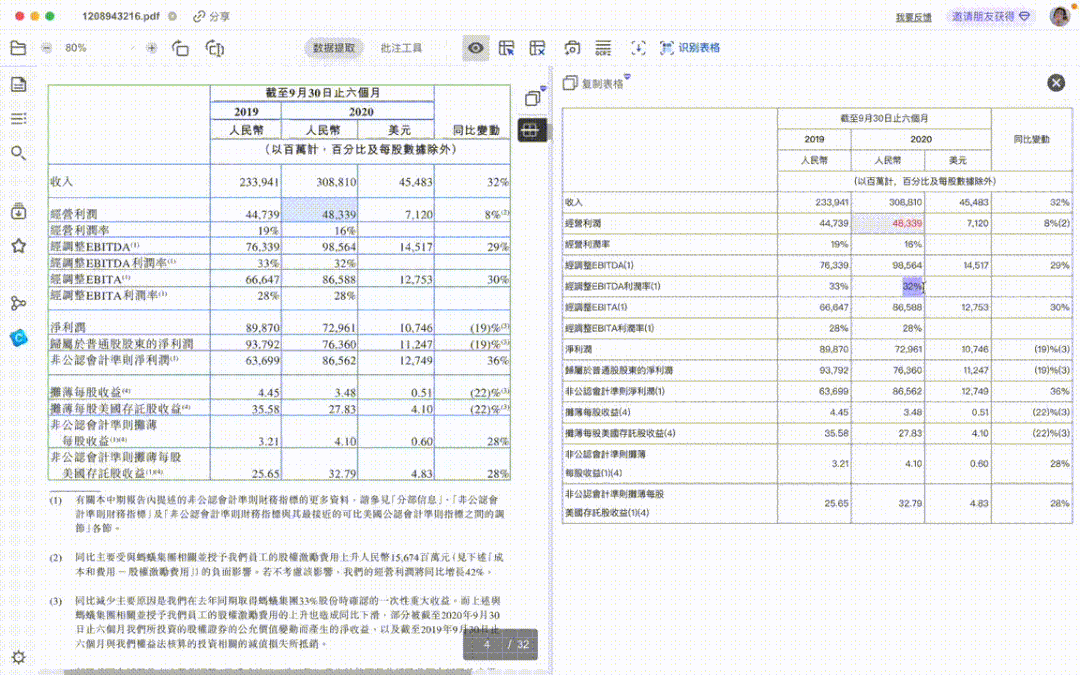
Task: Zoom out with the minus button
Action: click(46, 48)
